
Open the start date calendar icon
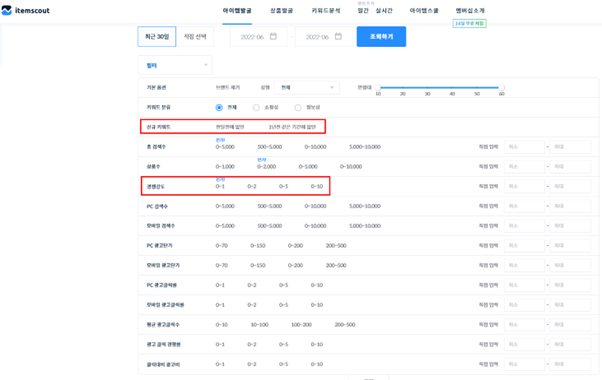(273, 36)
